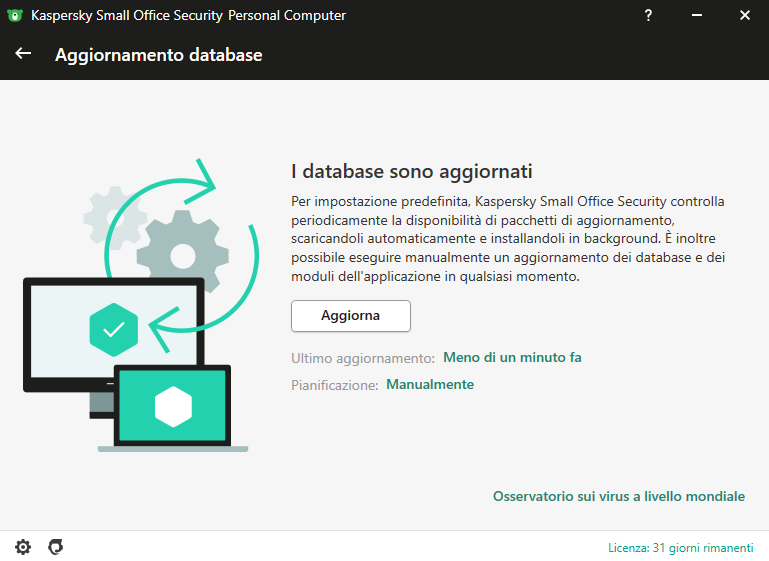The width and height of the screenshot is (769, 561).
Task: Click the Kaspersky app logo in title bar
Action: [15, 15]
